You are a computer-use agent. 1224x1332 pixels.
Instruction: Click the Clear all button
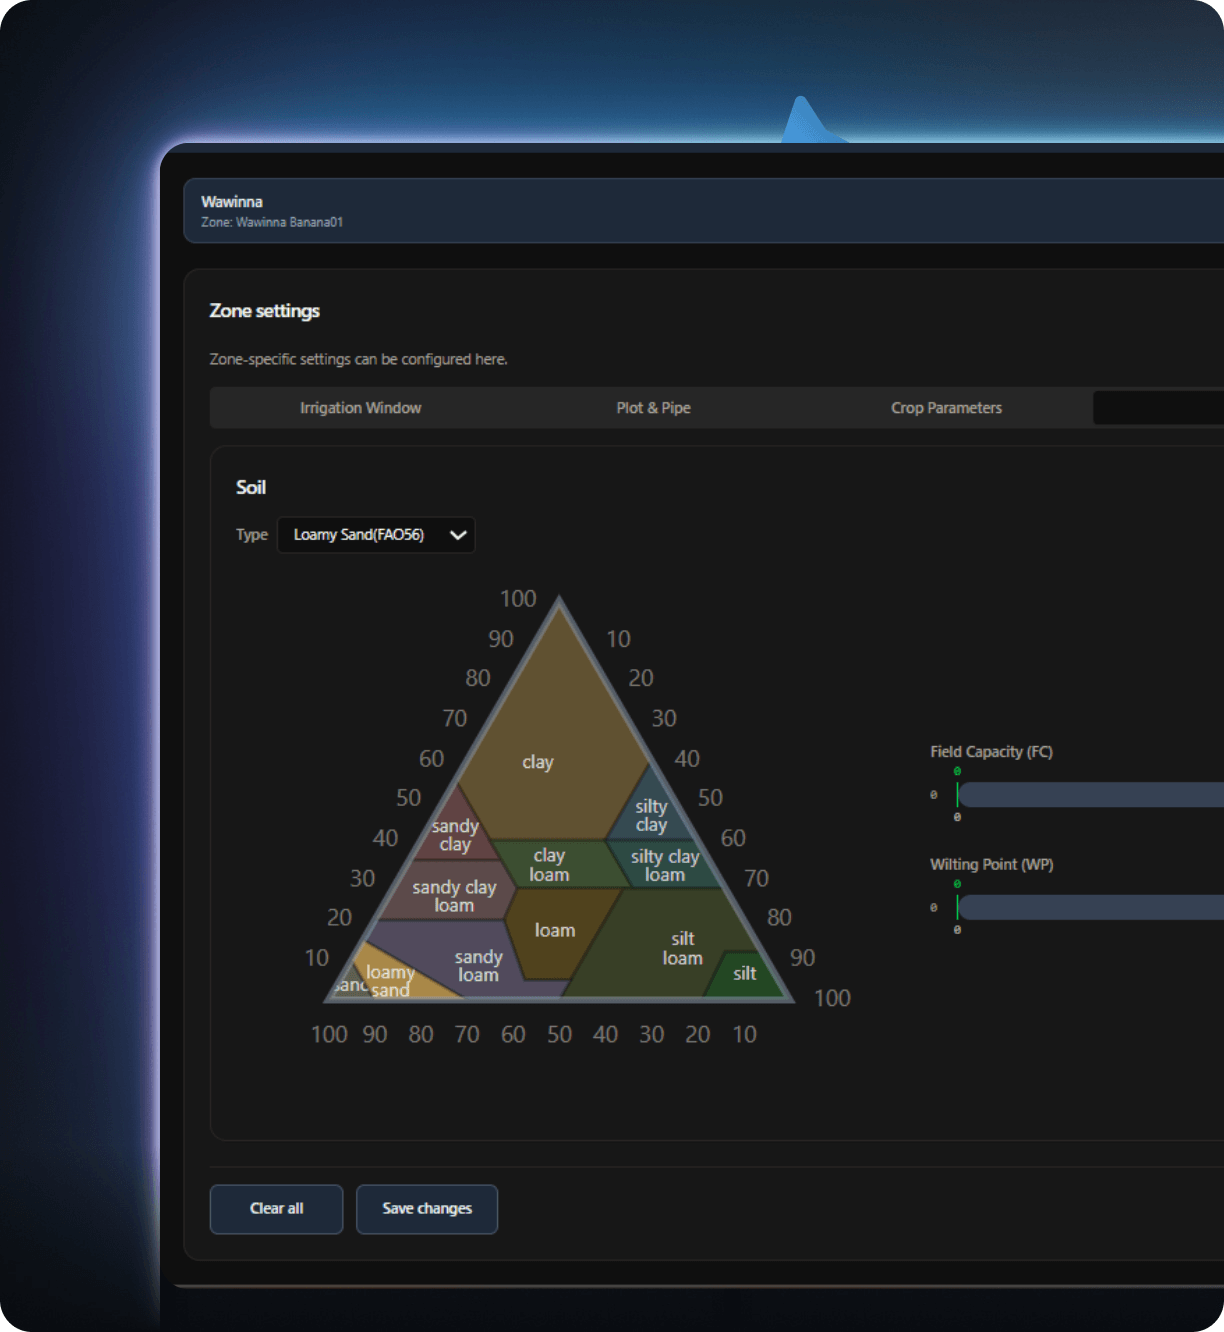tap(276, 1209)
